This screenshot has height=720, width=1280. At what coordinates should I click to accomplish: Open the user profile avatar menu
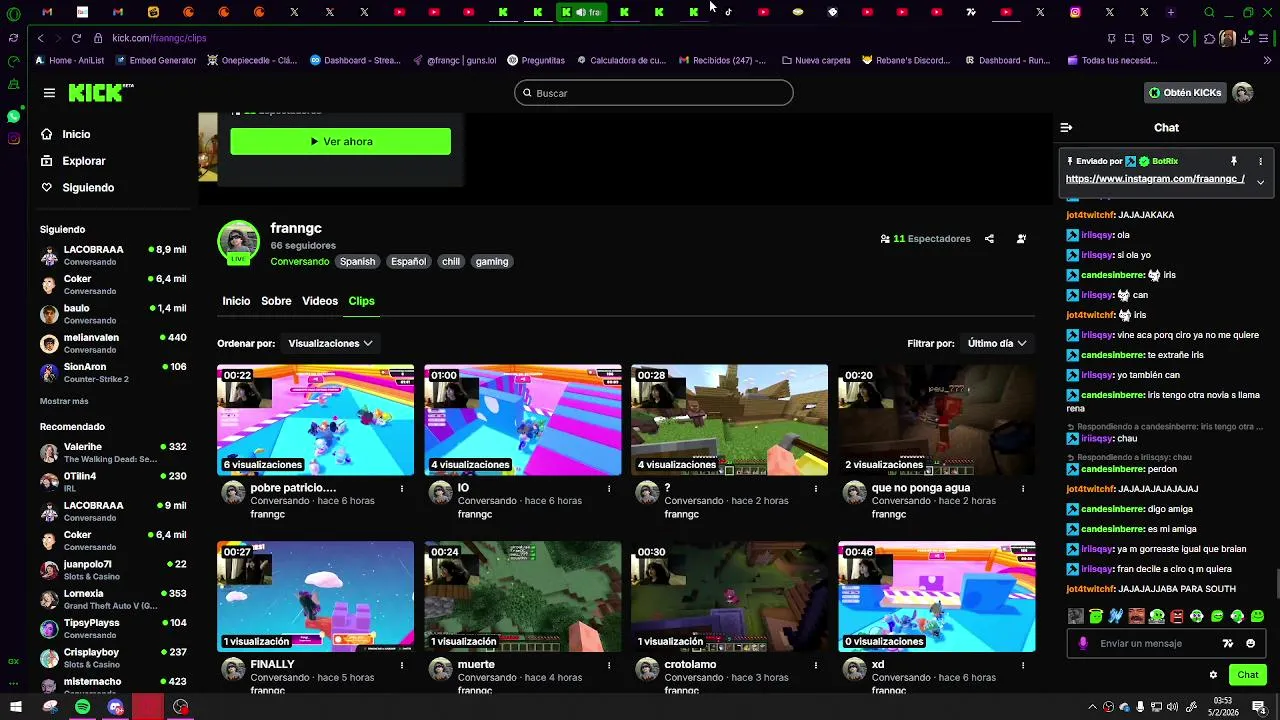[x=1243, y=93]
